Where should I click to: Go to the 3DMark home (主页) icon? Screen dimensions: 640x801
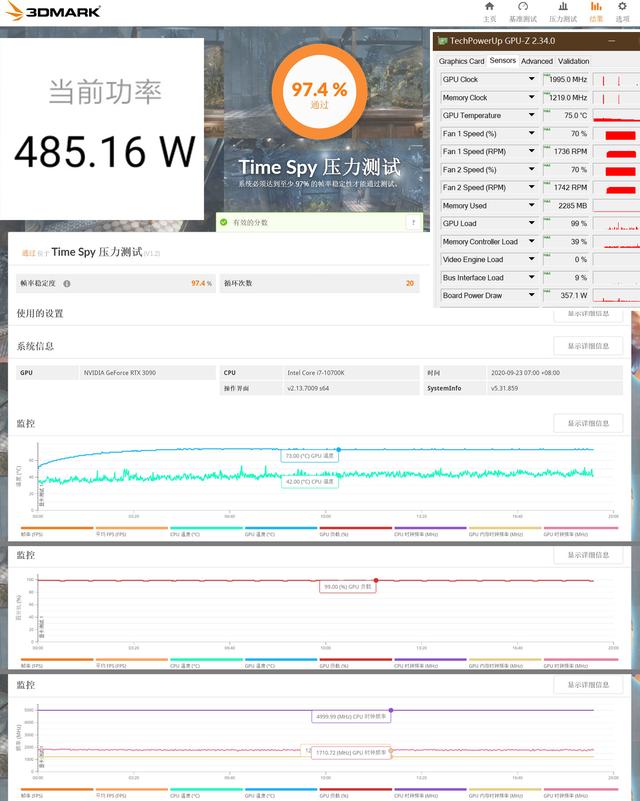489,7
